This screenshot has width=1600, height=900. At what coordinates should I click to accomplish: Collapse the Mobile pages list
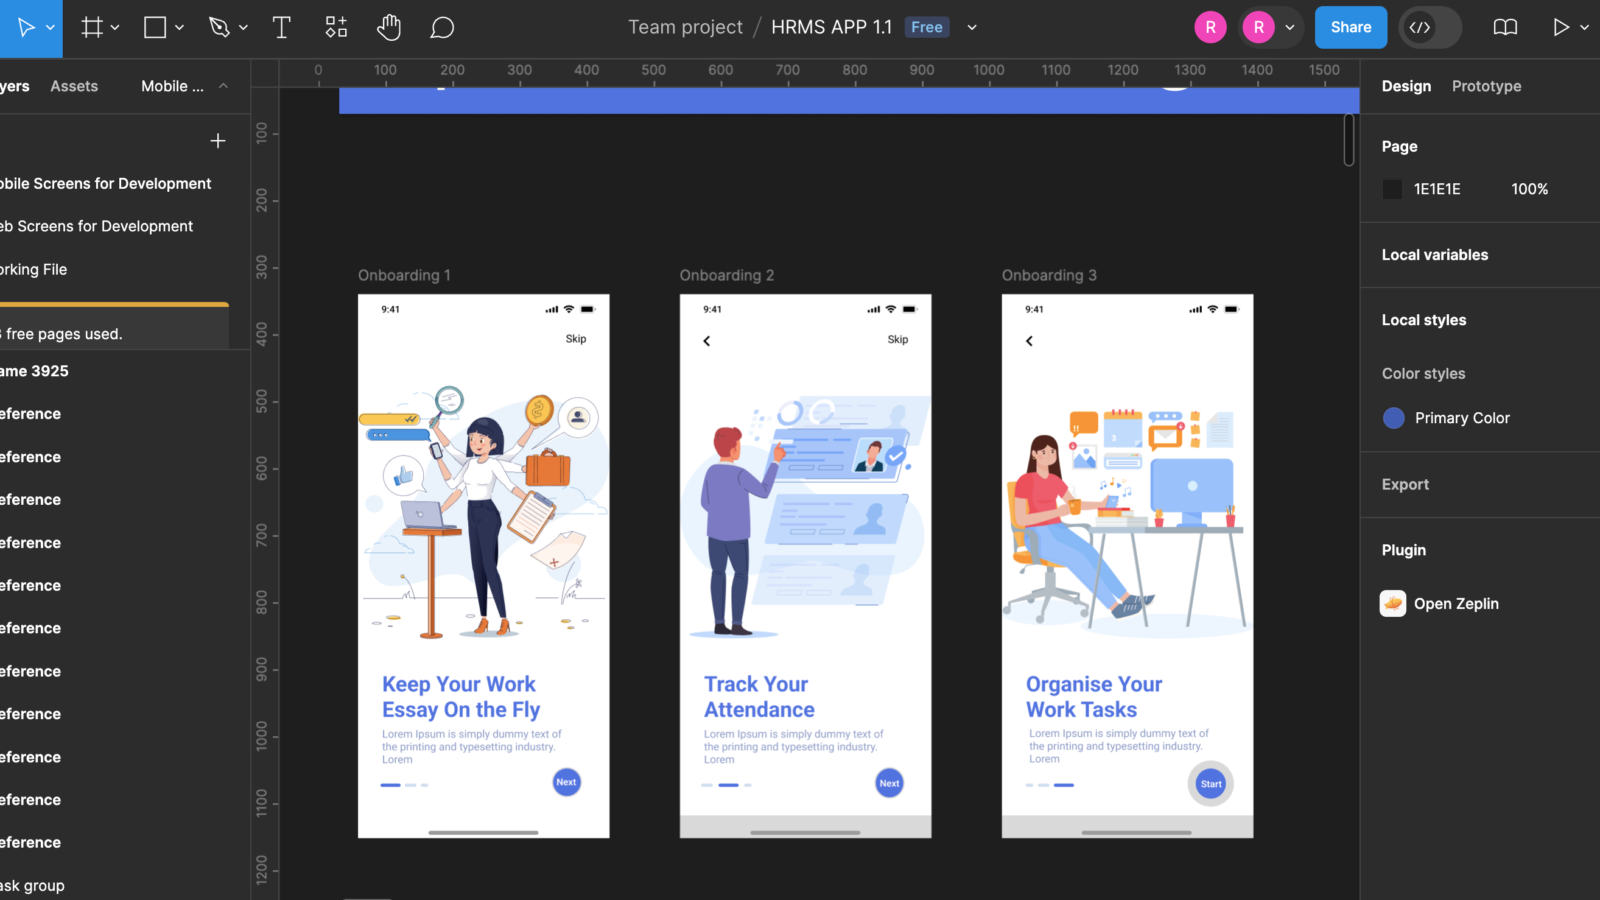223,86
